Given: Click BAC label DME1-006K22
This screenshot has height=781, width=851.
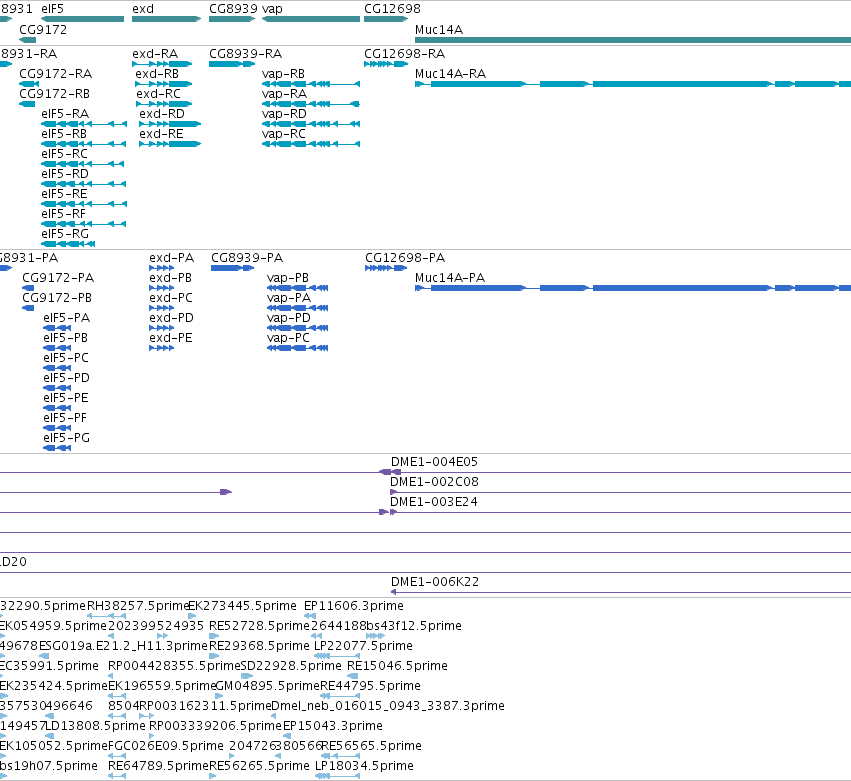Looking at the screenshot, I should coord(435,581).
